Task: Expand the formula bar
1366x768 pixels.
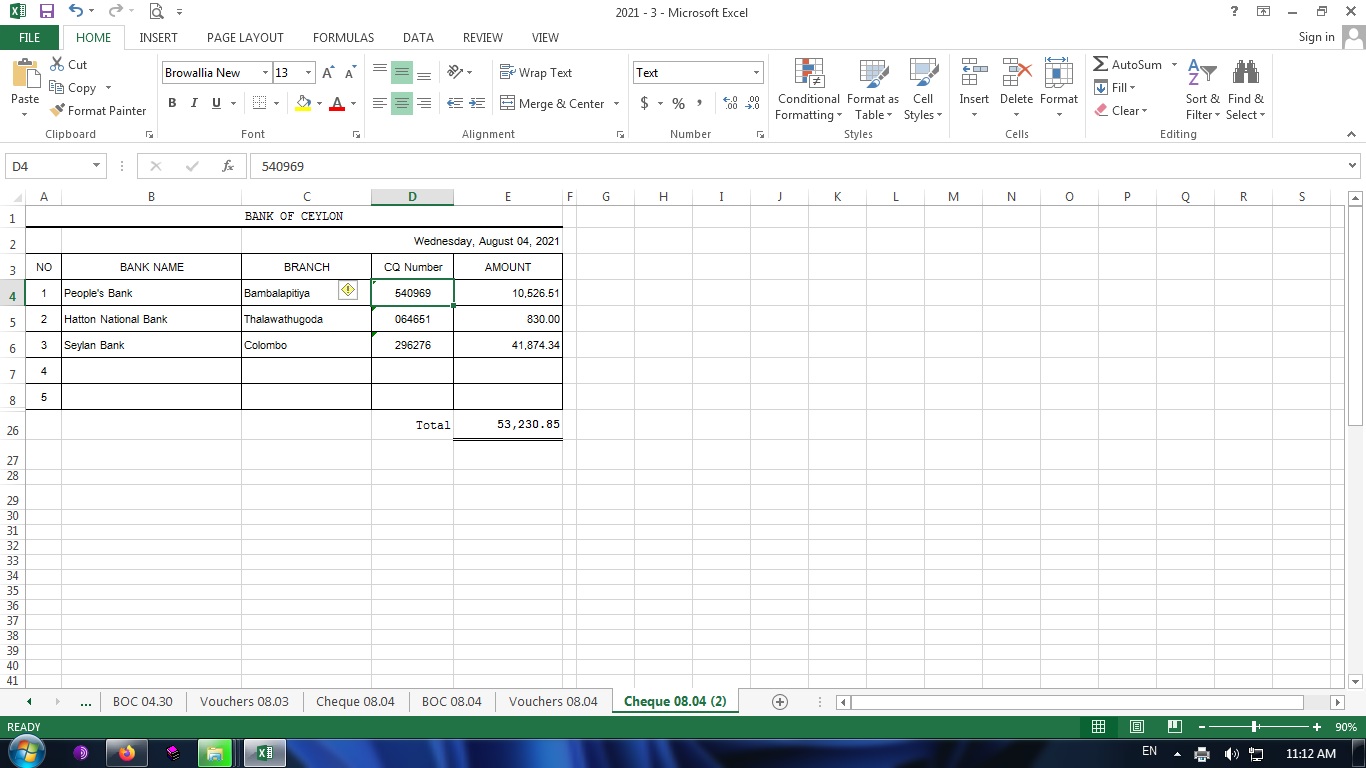Action: 1352,166
